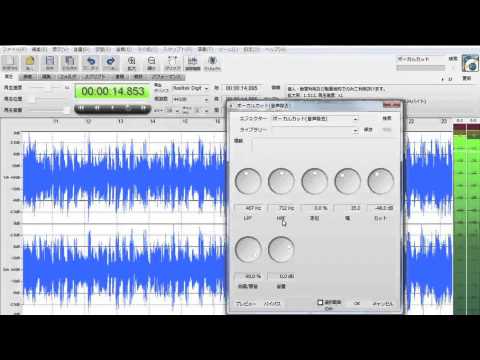Open a file with the yellow folder icon
This screenshot has width=480, height=360.
coord(30,63)
